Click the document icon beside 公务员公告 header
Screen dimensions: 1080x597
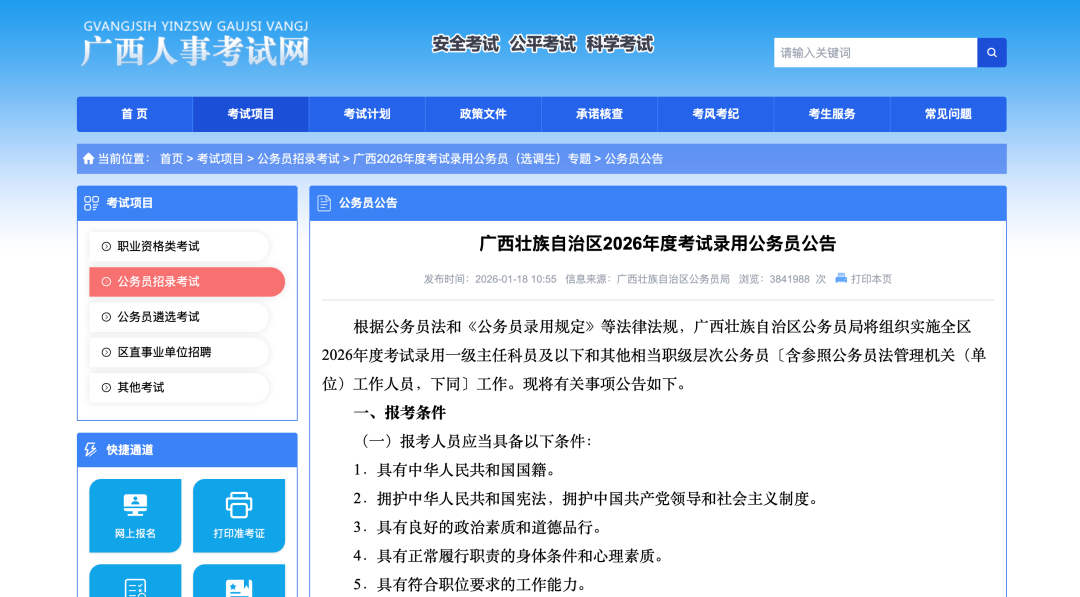(x=324, y=203)
